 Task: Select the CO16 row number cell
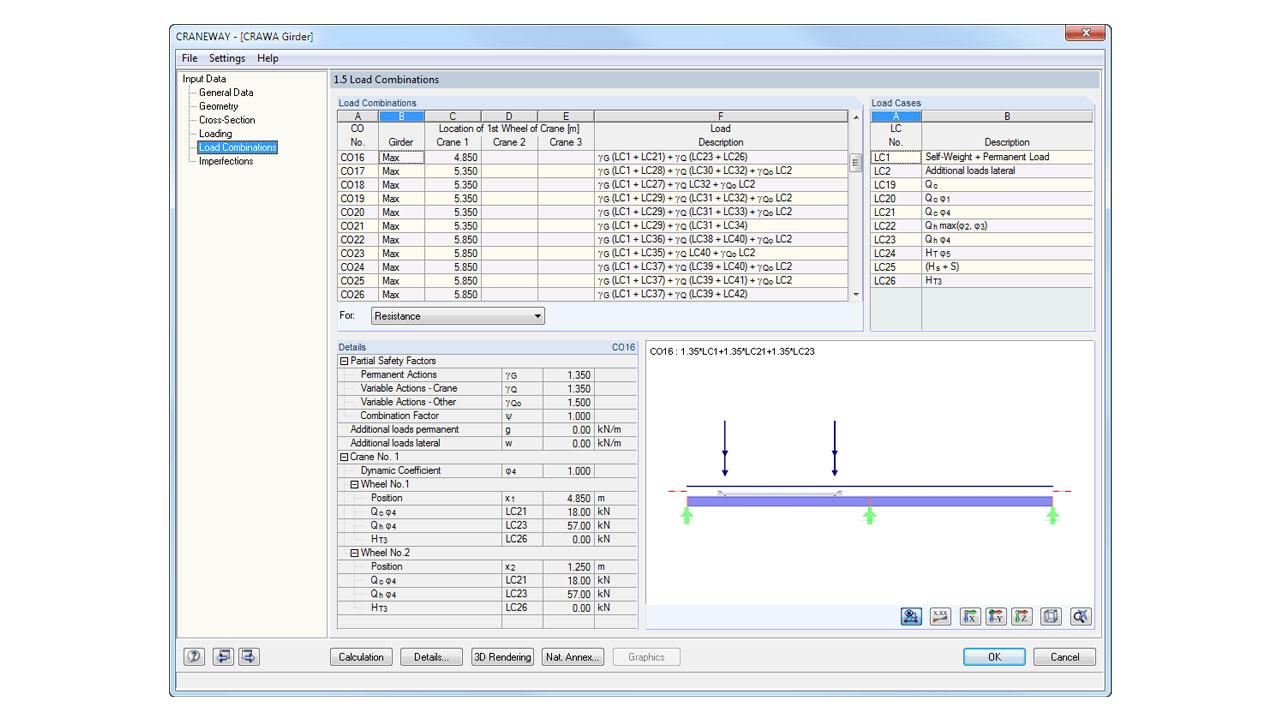(x=357, y=157)
